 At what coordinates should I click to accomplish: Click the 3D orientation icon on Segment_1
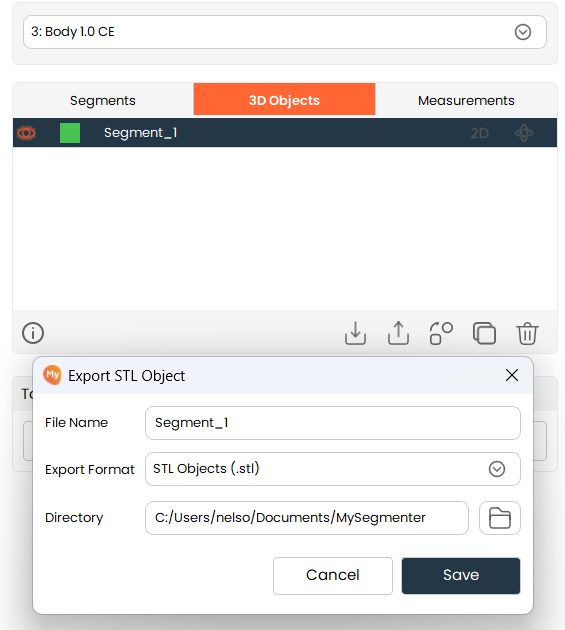(x=524, y=133)
